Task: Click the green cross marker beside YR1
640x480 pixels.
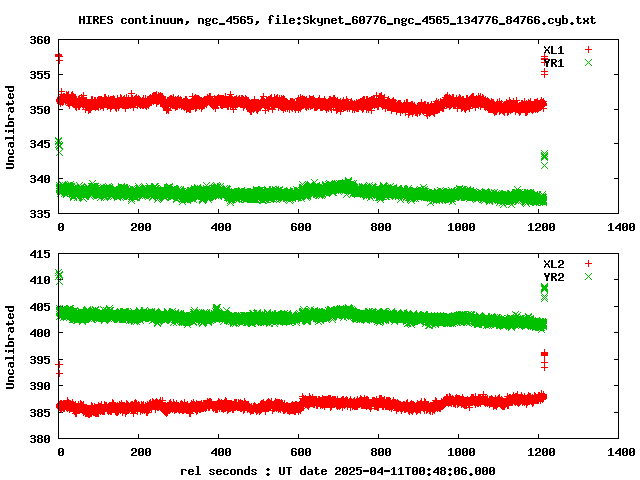Action: [x=588, y=62]
